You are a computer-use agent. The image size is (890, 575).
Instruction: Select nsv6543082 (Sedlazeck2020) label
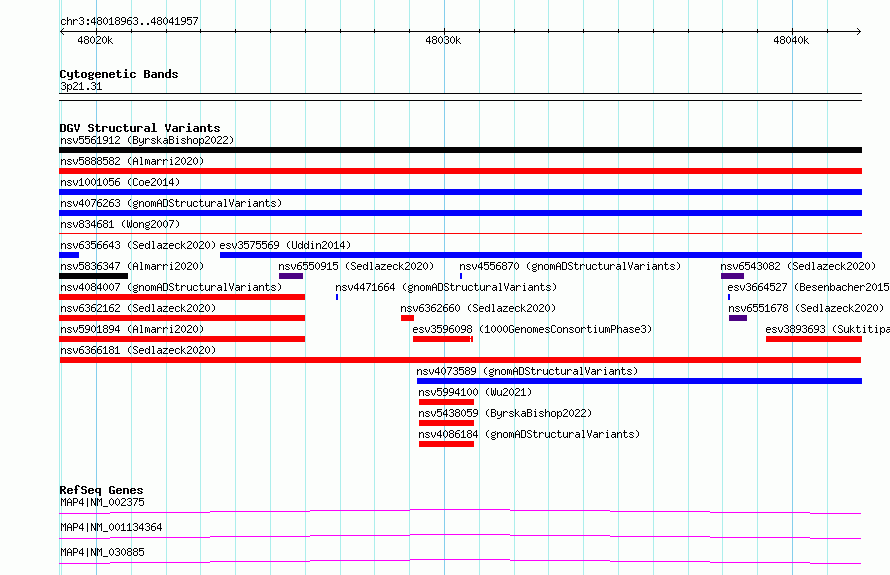(x=798, y=266)
